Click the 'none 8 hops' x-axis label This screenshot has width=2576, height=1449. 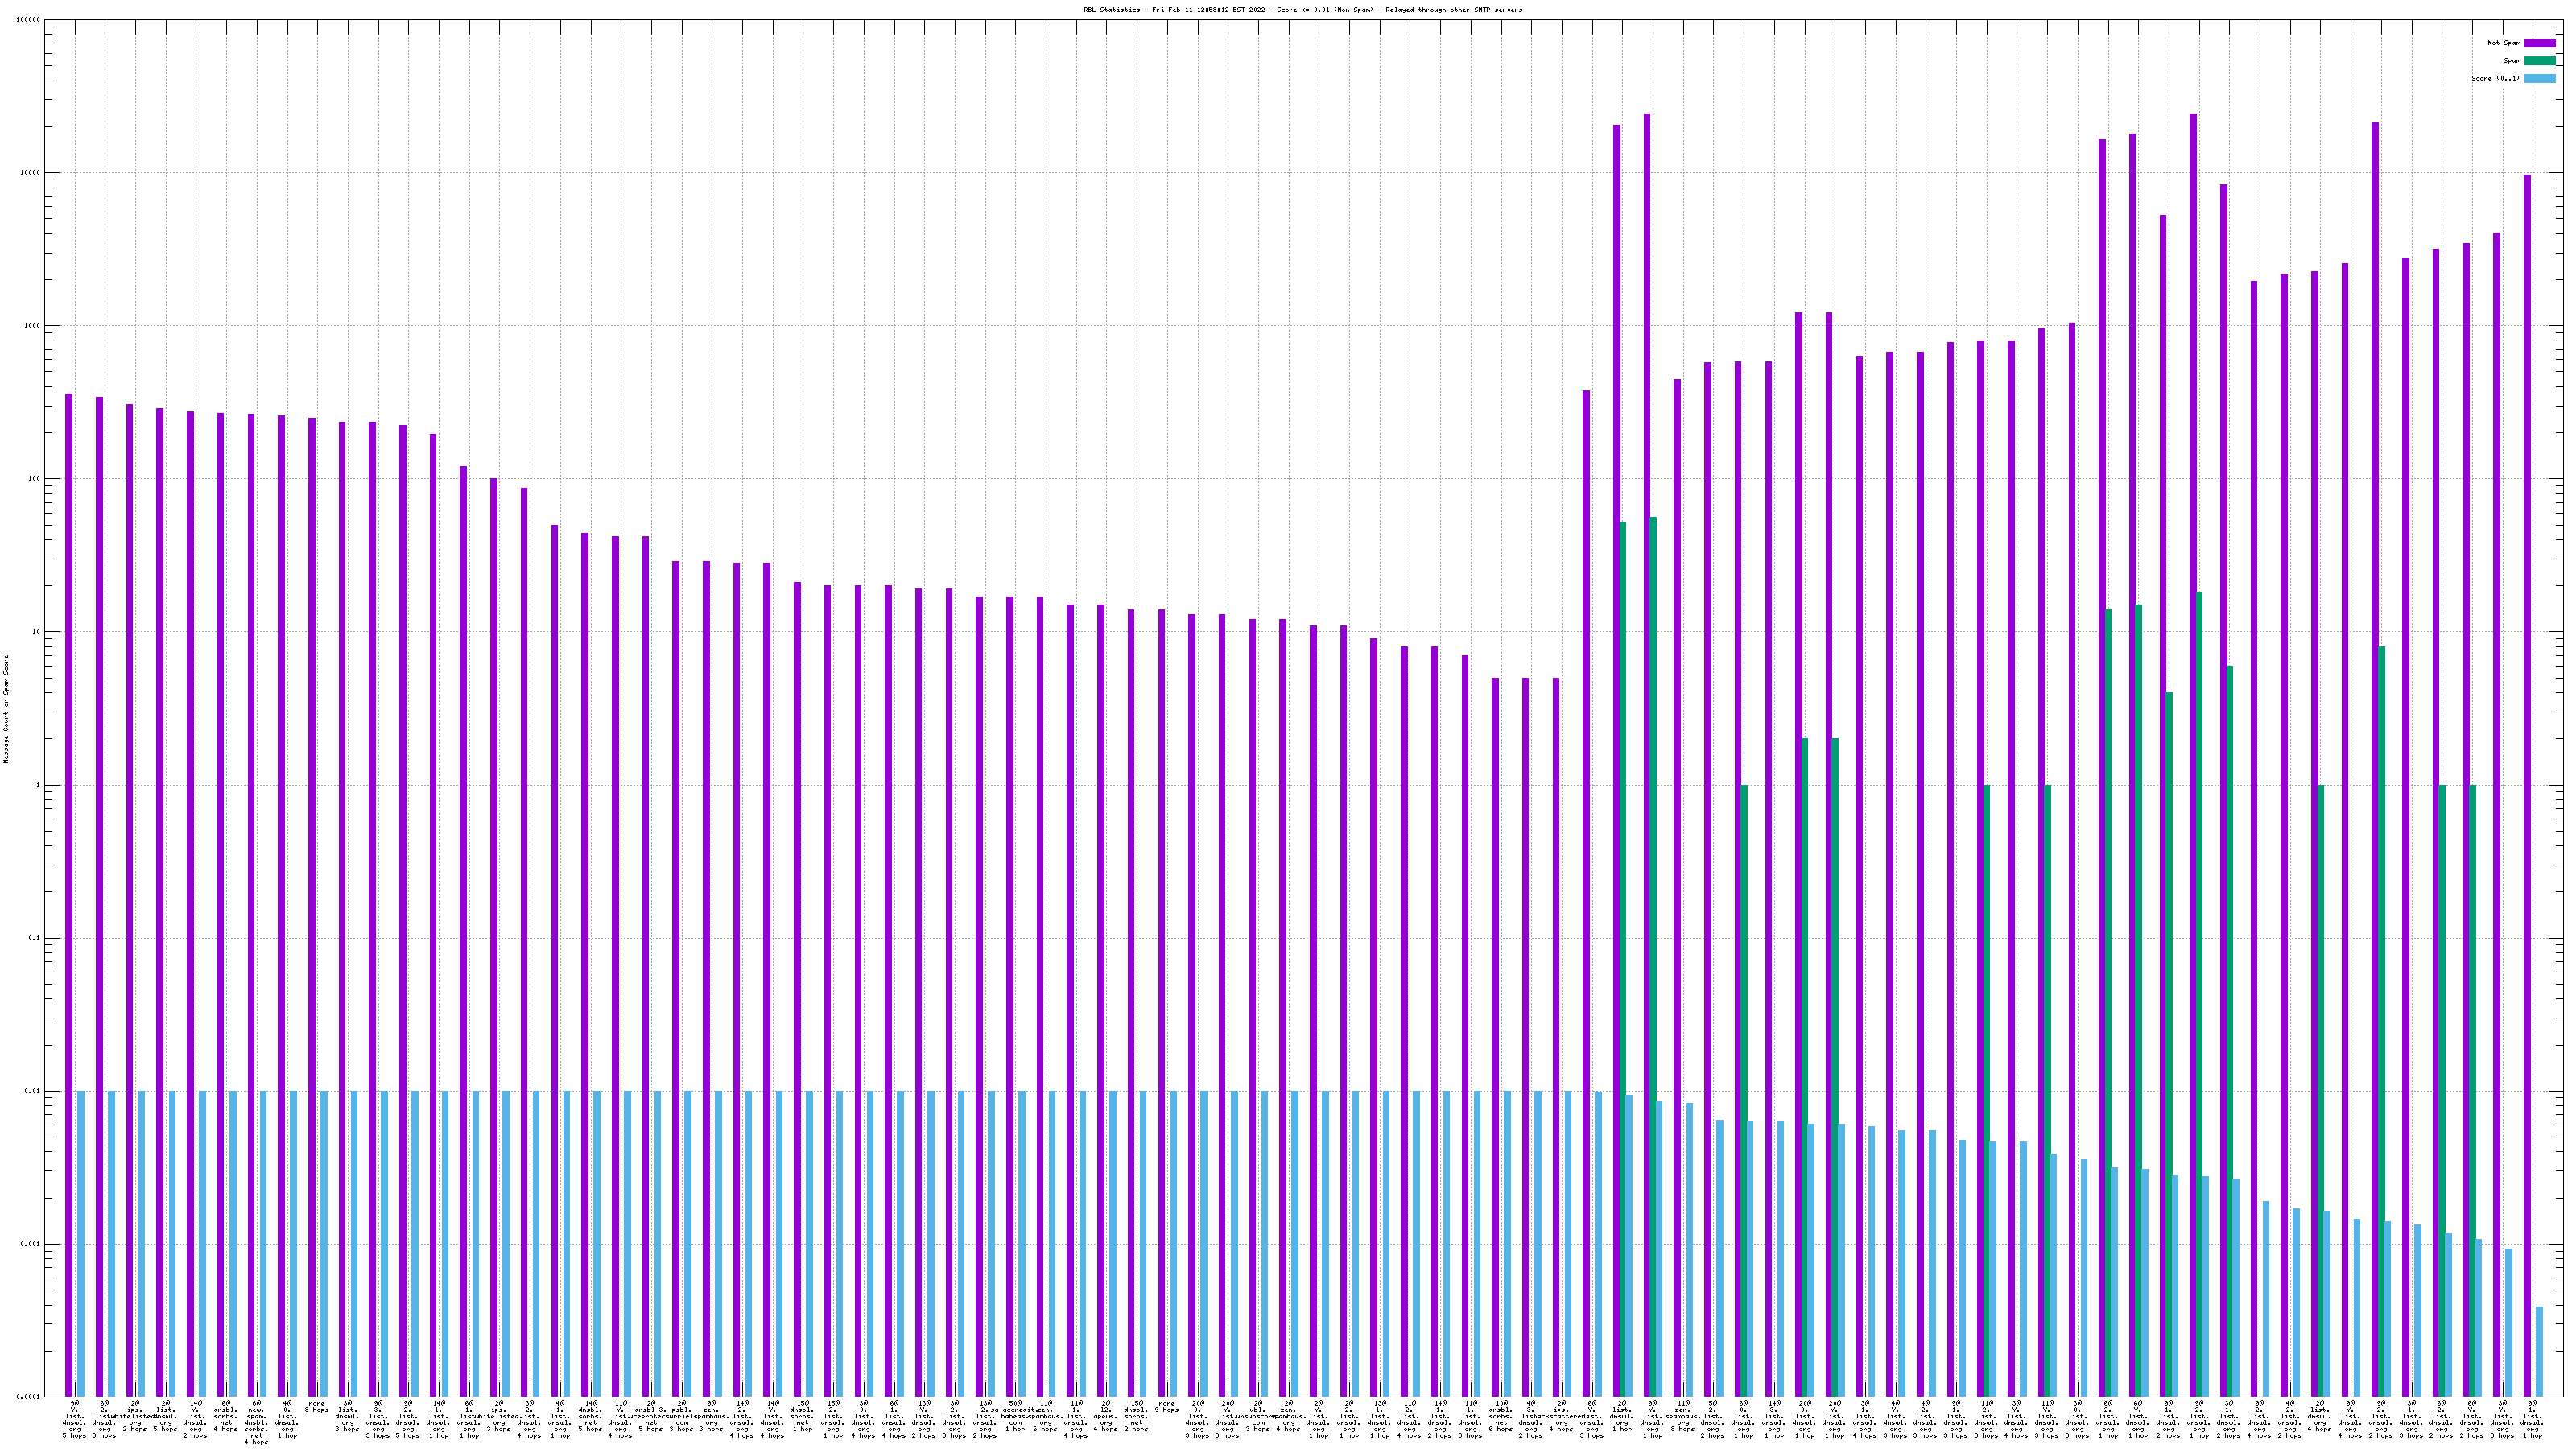click(x=317, y=1407)
